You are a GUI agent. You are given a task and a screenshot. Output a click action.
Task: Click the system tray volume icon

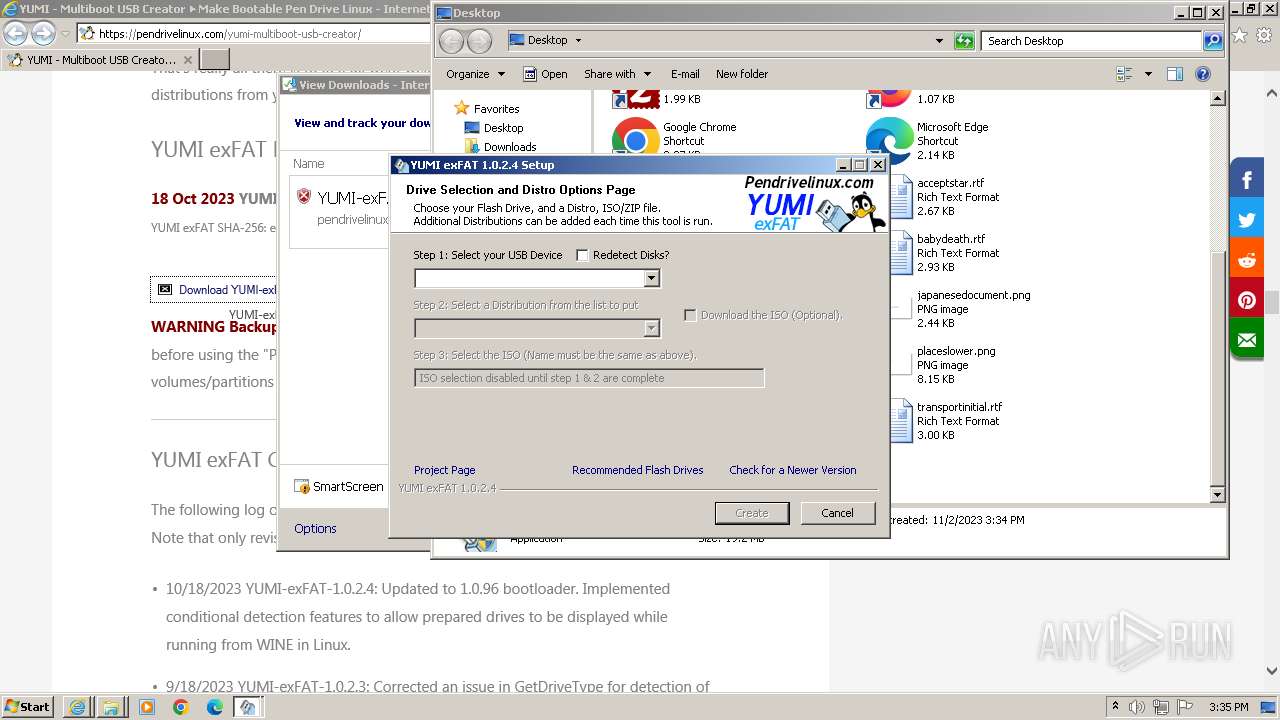(x=1137, y=707)
